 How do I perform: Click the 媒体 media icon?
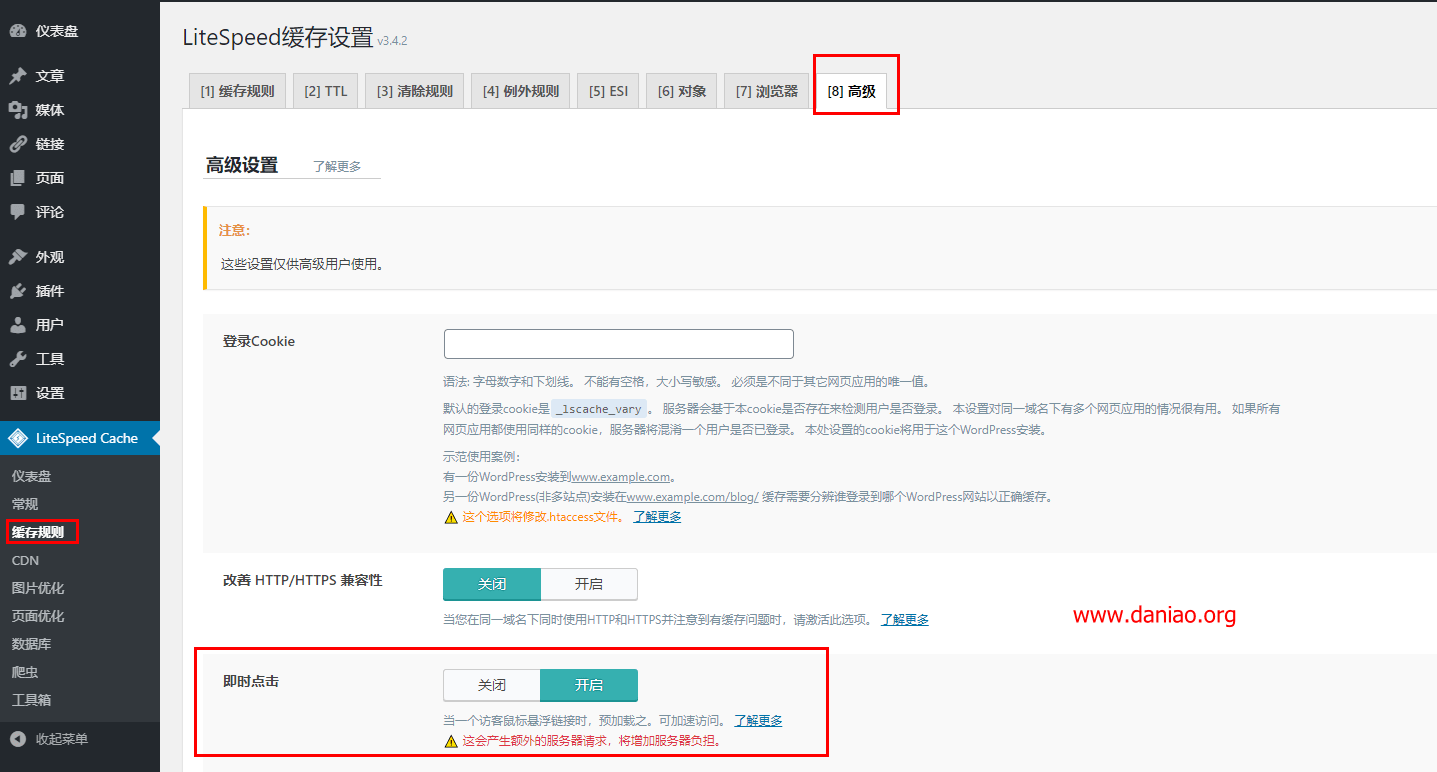(x=18, y=110)
